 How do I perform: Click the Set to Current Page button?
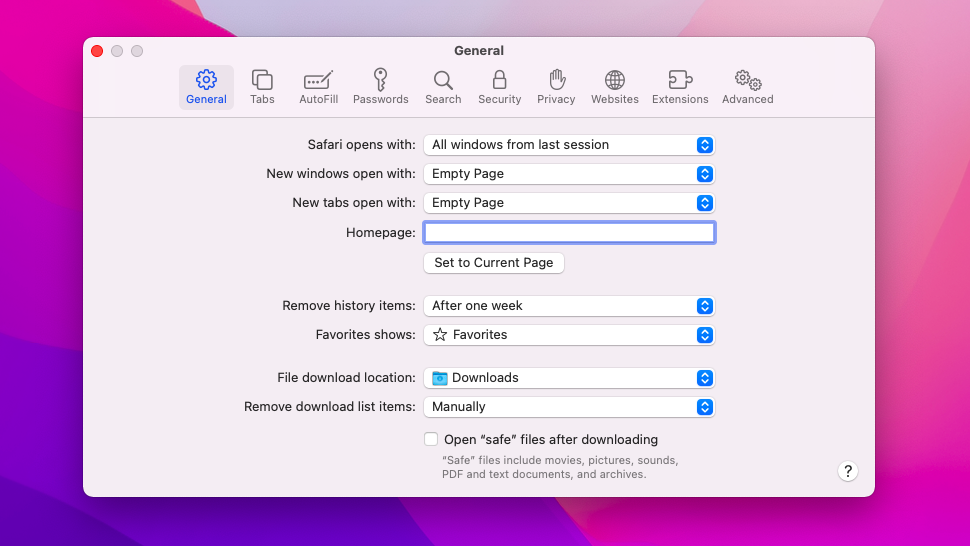[494, 263]
